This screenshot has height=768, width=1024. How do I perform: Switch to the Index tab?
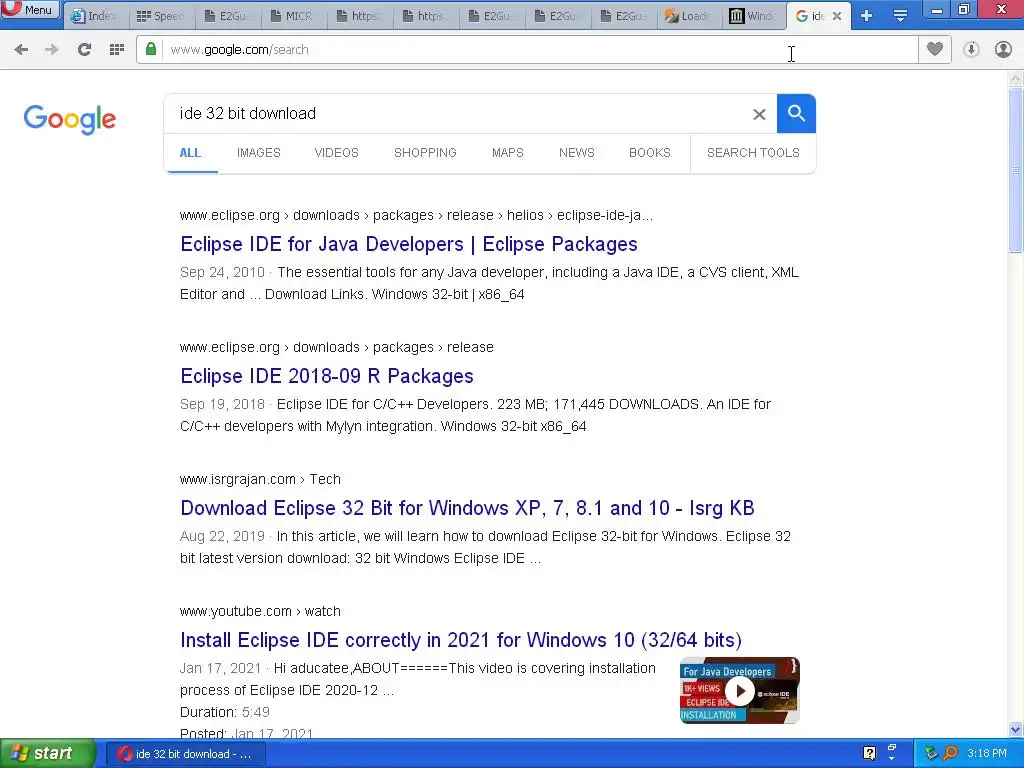(96, 16)
